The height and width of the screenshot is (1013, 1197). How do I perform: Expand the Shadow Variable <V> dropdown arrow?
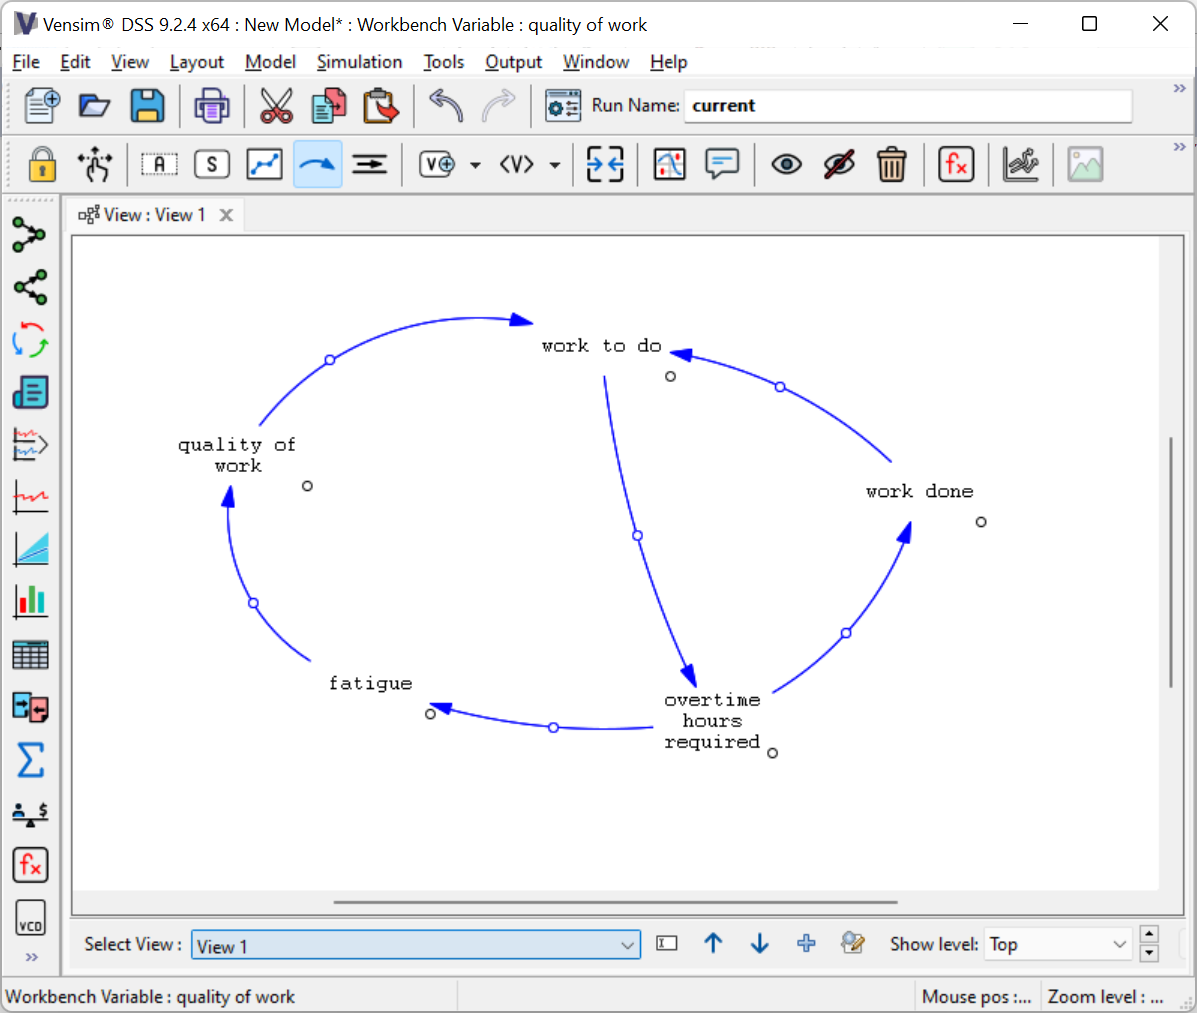pos(555,166)
